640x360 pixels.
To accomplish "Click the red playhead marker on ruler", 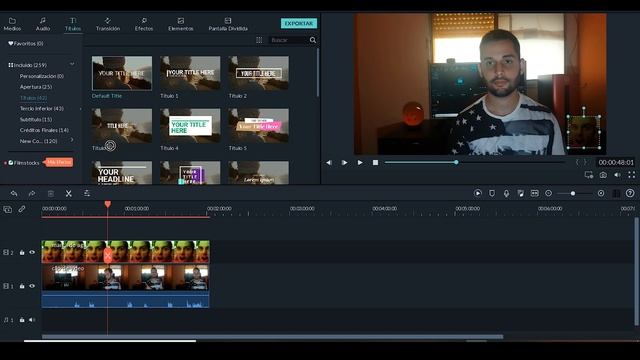I will tap(107, 204).
